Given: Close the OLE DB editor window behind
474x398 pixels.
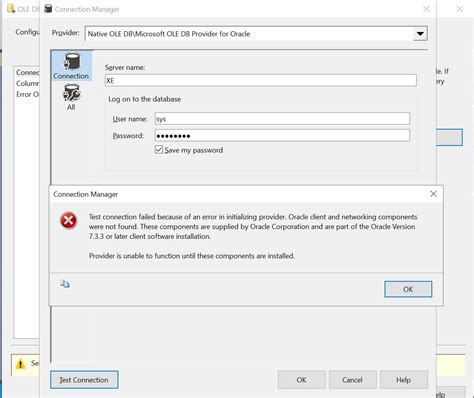Looking at the screenshot, I should coord(460,9).
